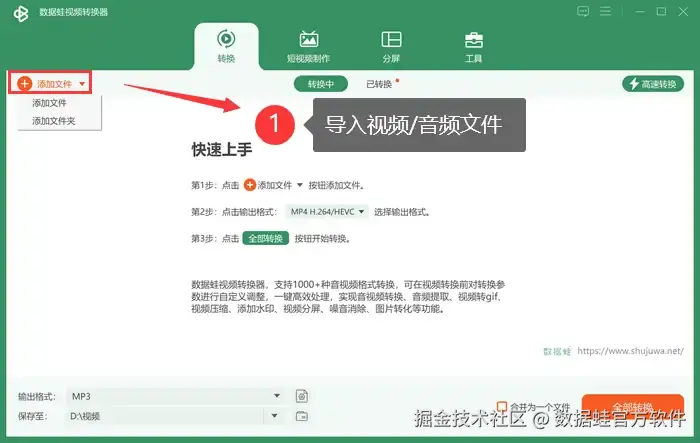Open the 输出格式 MP3 dropdown
The image size is (700, 443).
(x=176, y=396)
